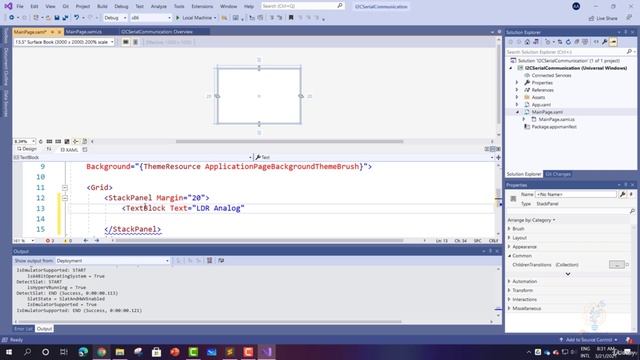
Task: Switch to the Overview document tab
Action: tap(157, 32)
